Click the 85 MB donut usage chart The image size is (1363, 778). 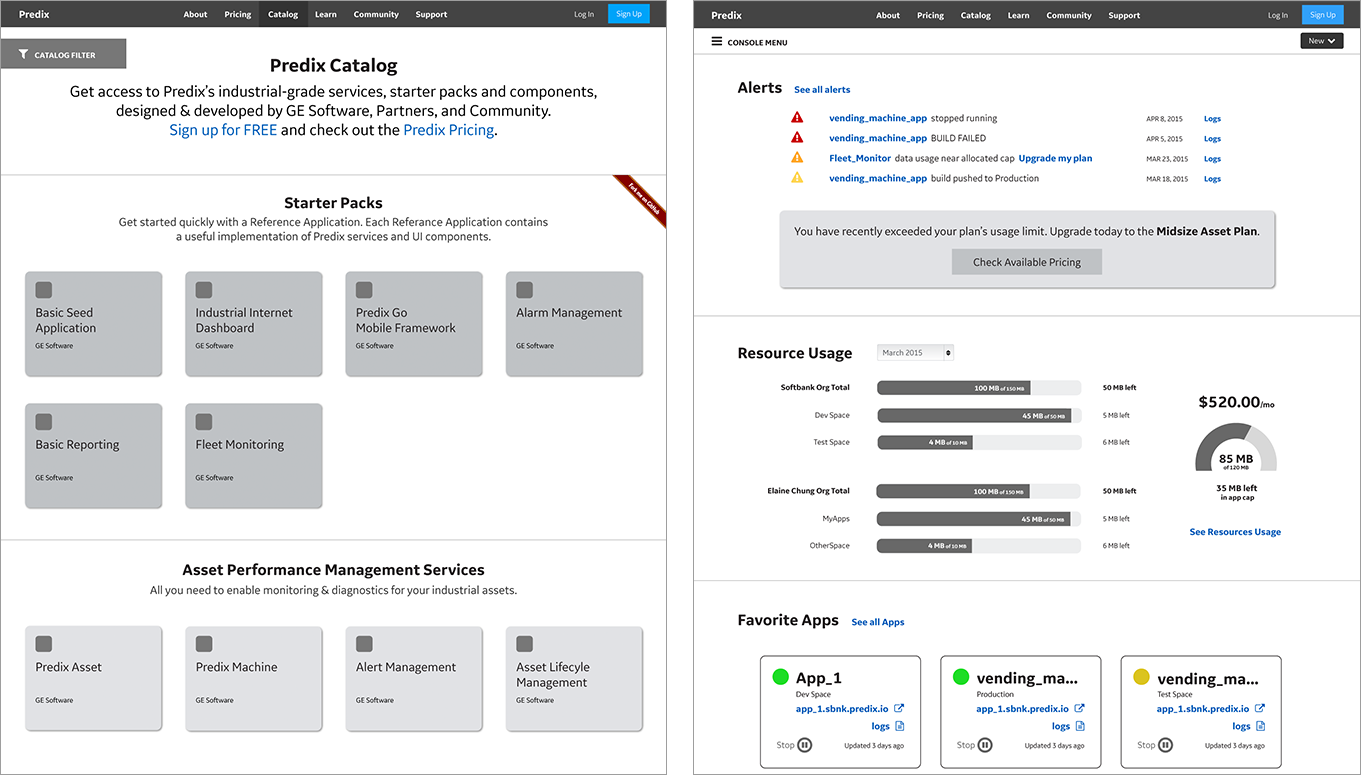pos(1236,447)
